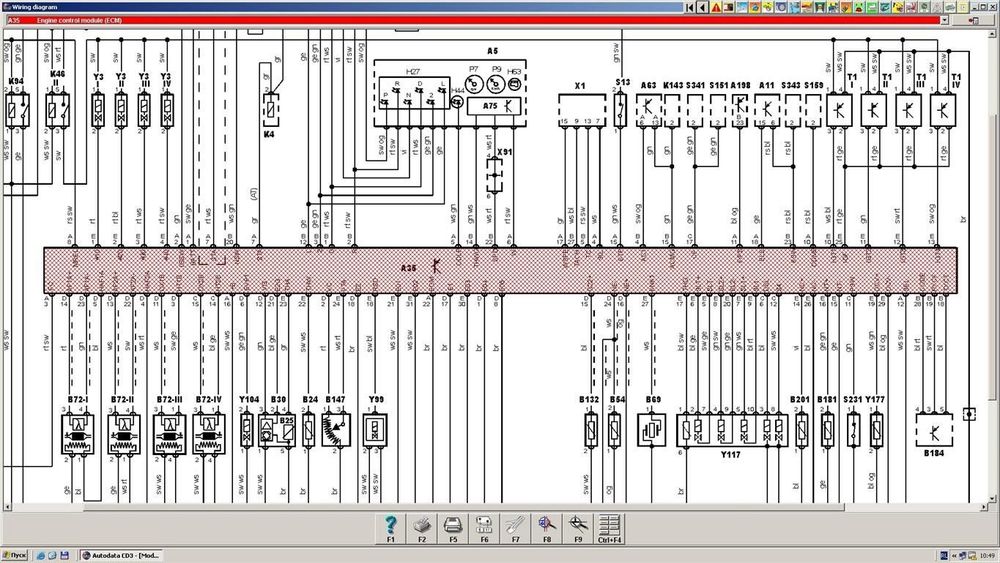Close the diagram with Ctrl+F4 button

(x=610, y=529)
